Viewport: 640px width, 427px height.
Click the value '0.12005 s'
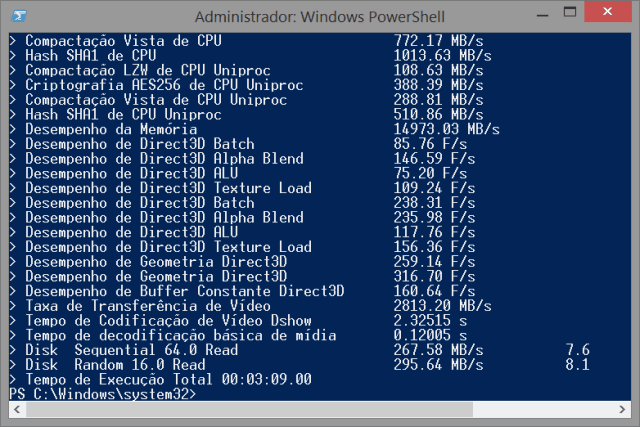[x=430, y=335]
